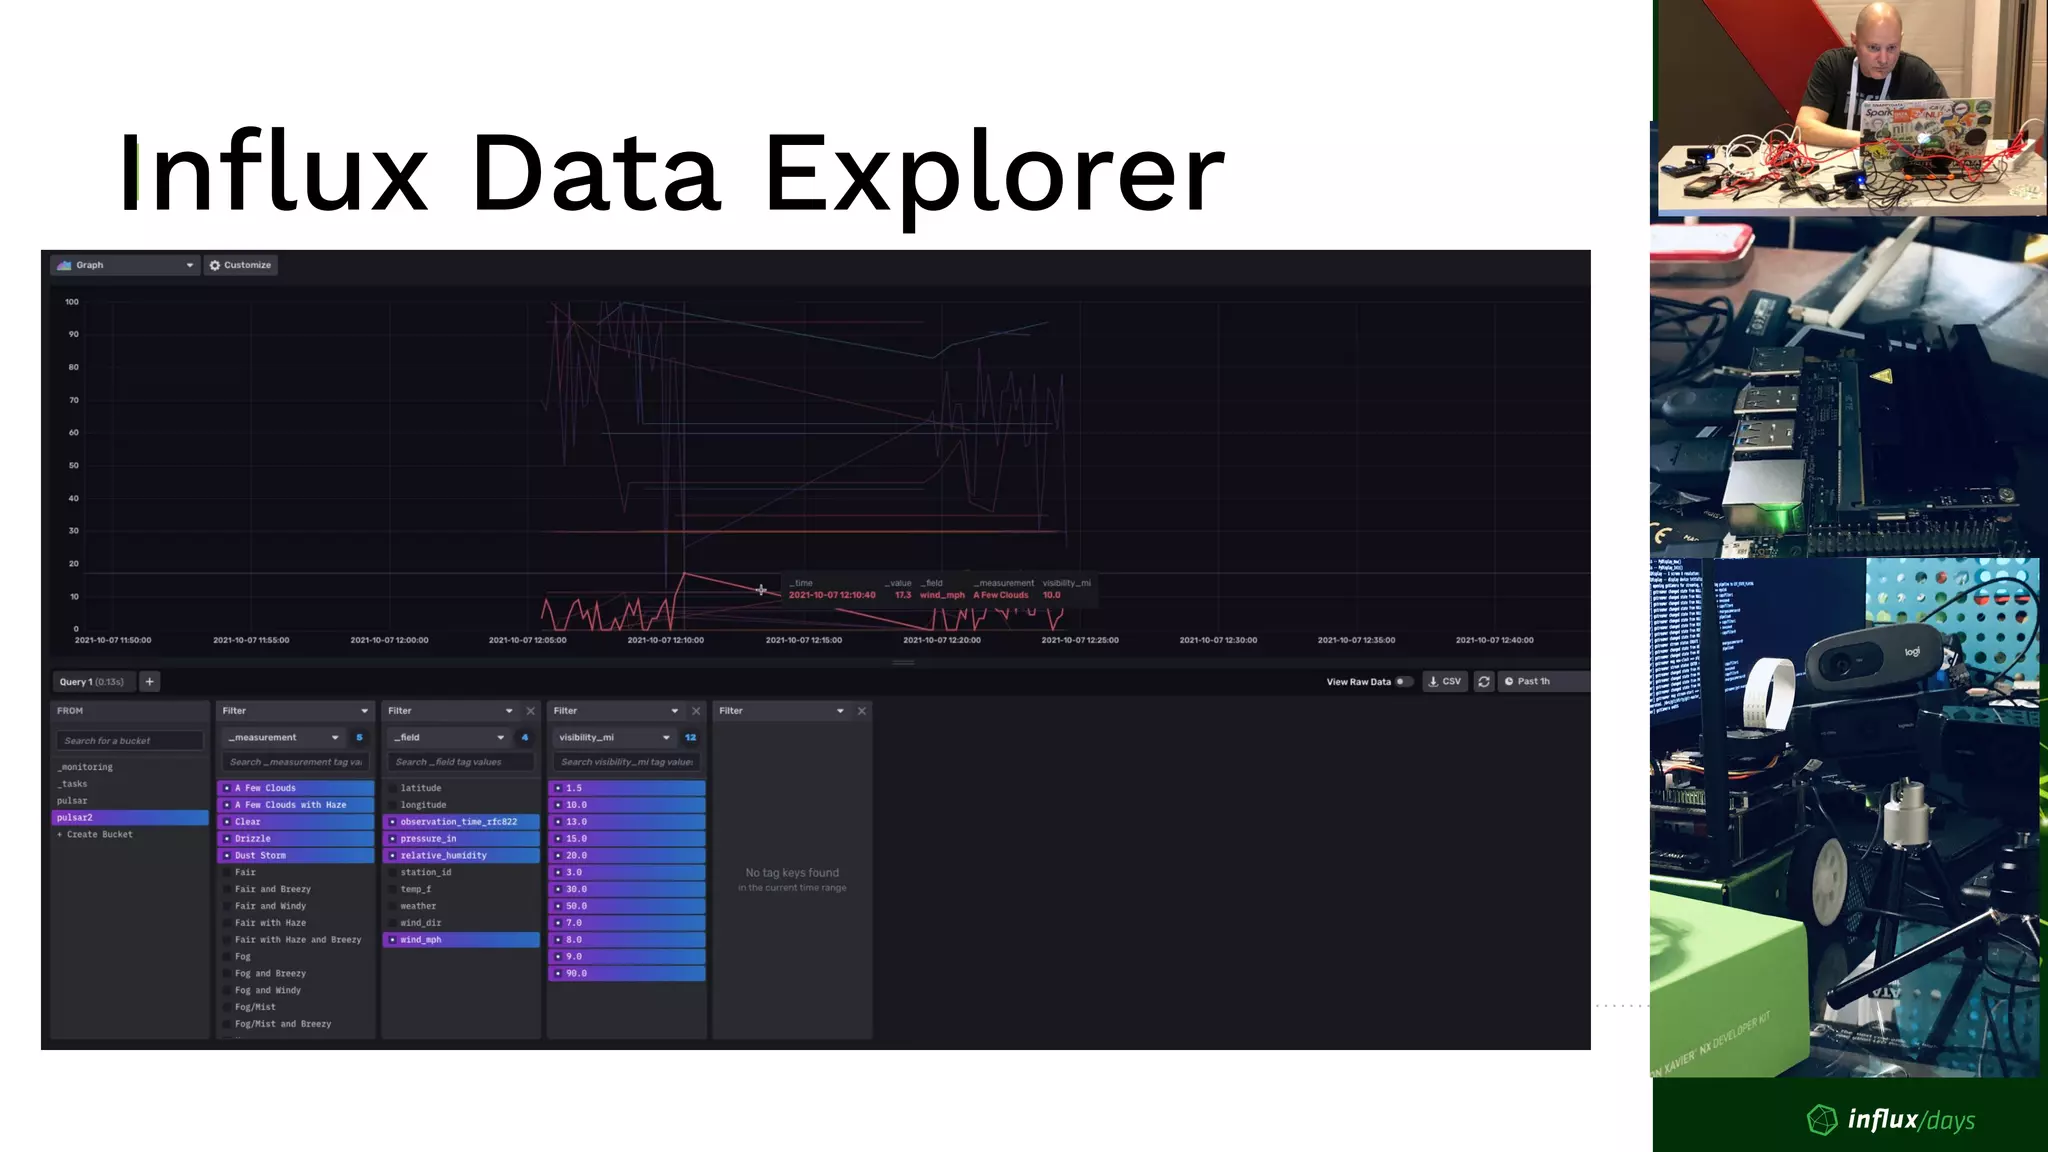The height and width of the screenshot is (1152, 2048).
Task: Download results with the CSV button
Action: [1445, 682]
